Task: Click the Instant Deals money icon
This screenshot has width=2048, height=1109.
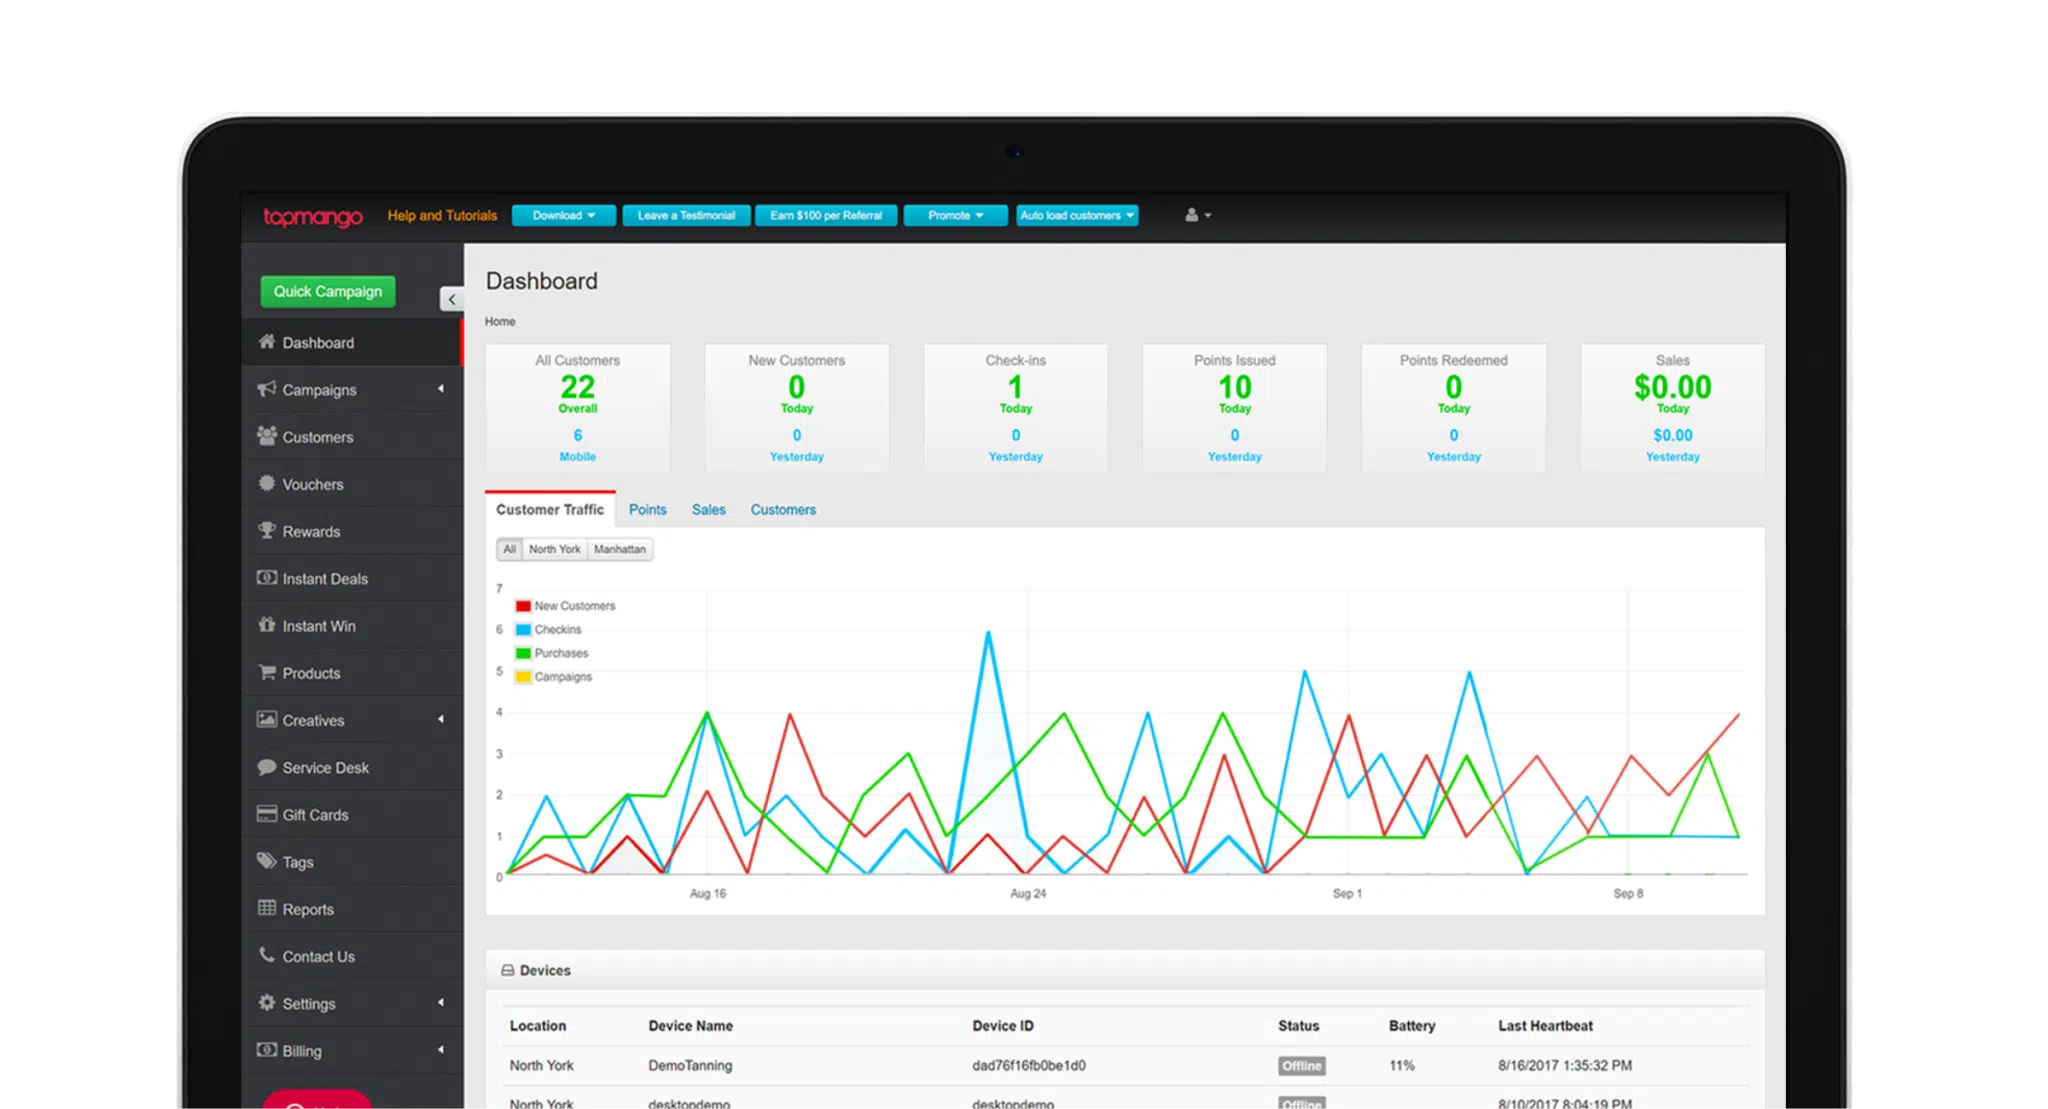Action: click(266, 578)
